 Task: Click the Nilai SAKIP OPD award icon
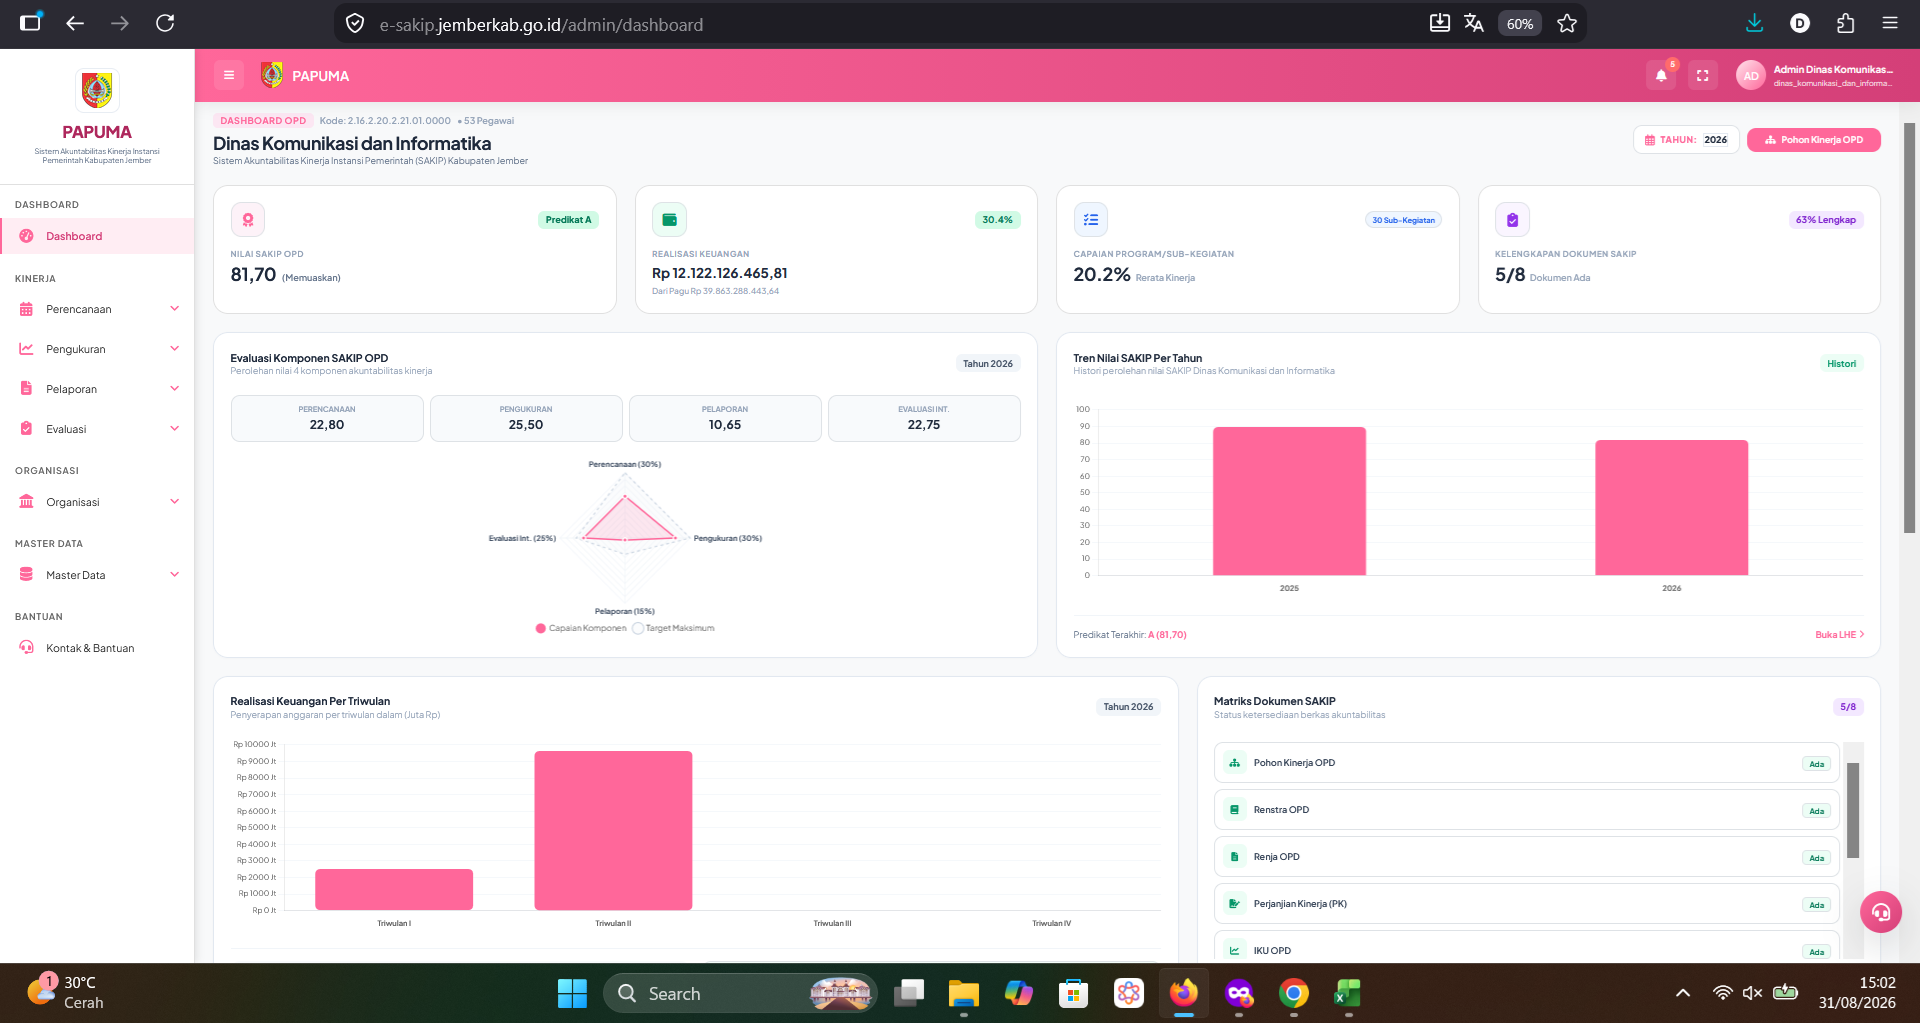tap(248, 219)
